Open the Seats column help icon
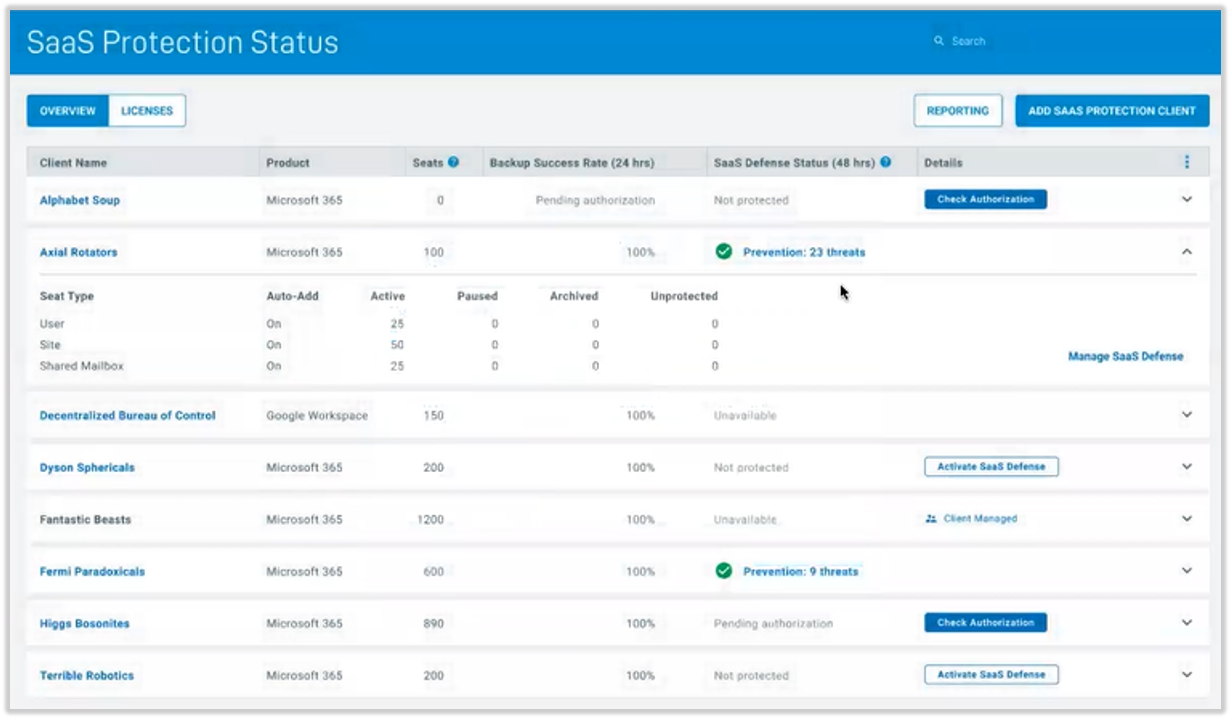This screenshot has height=720, width=1232. [x=453, y=162]
